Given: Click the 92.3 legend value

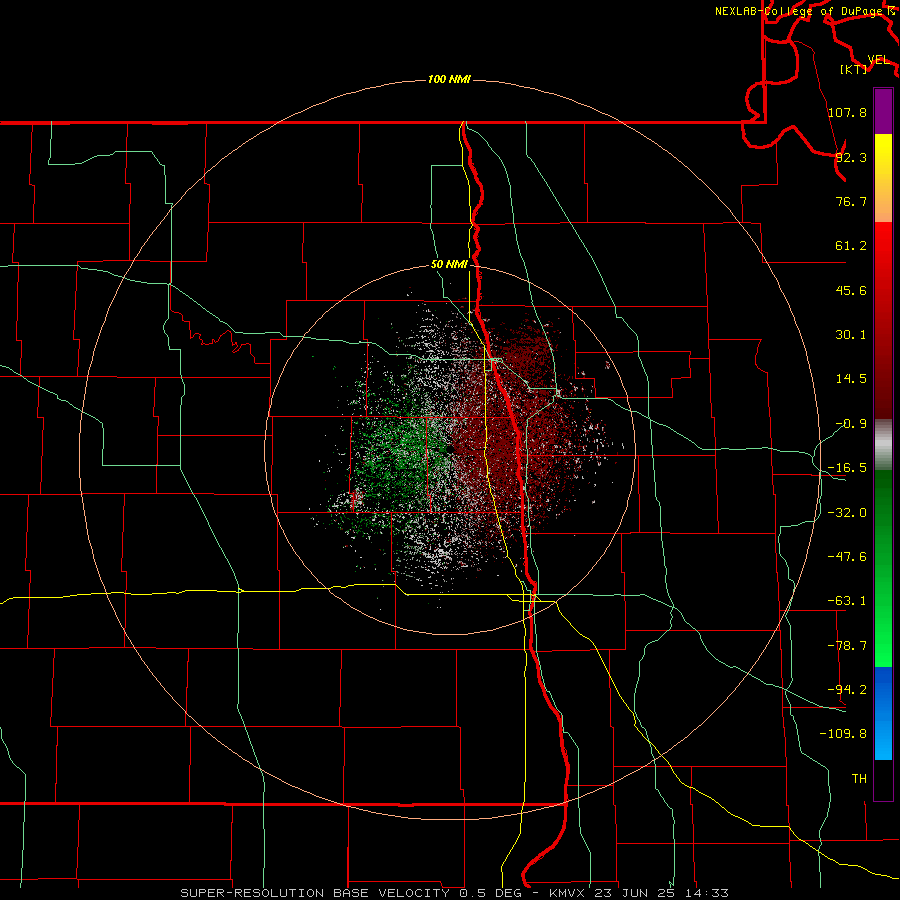Looking at the screenshot, I should [x=851, y=157].
